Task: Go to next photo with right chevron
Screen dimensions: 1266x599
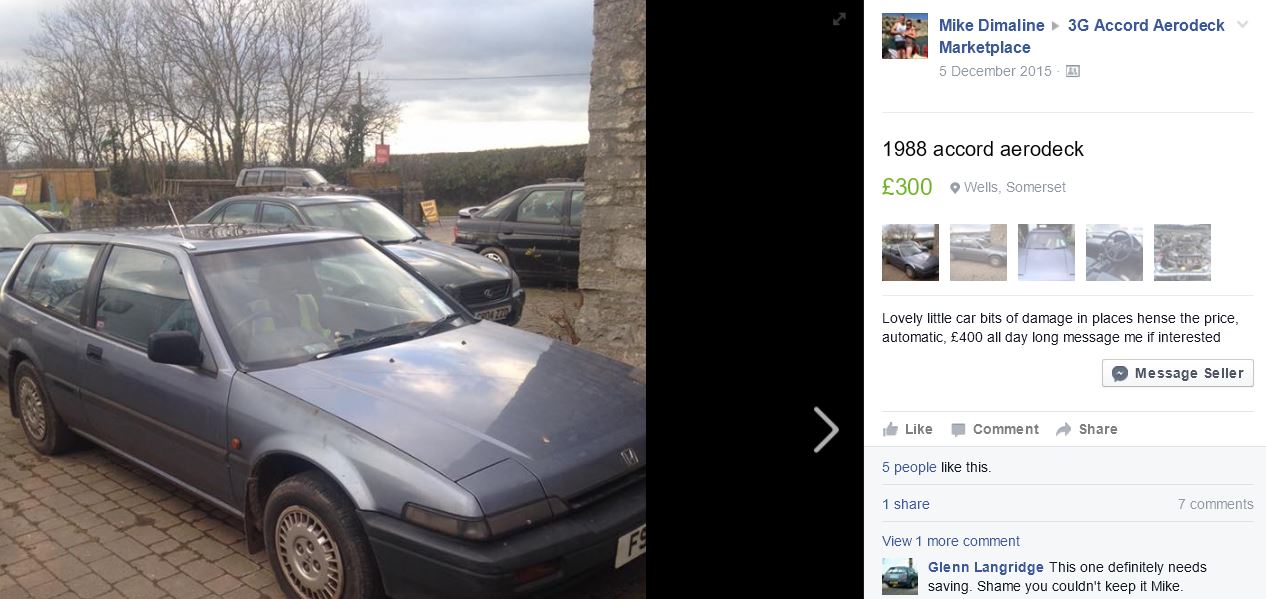Action: pos(826,430)
